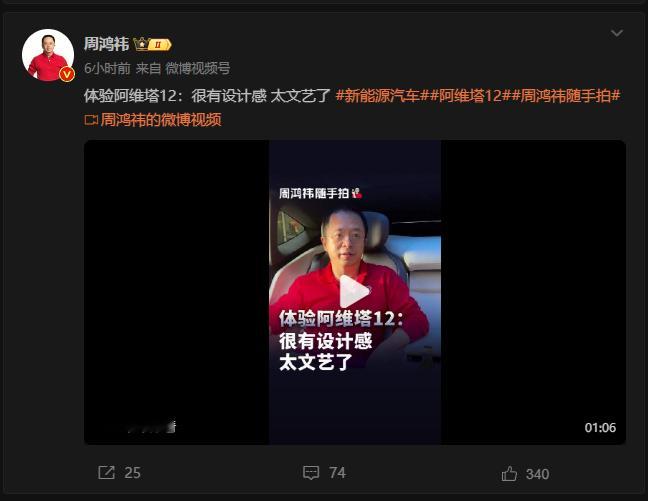Click the video camera icon before video link
The width and height of the screenshot is (648, 501).
[91, 120]
